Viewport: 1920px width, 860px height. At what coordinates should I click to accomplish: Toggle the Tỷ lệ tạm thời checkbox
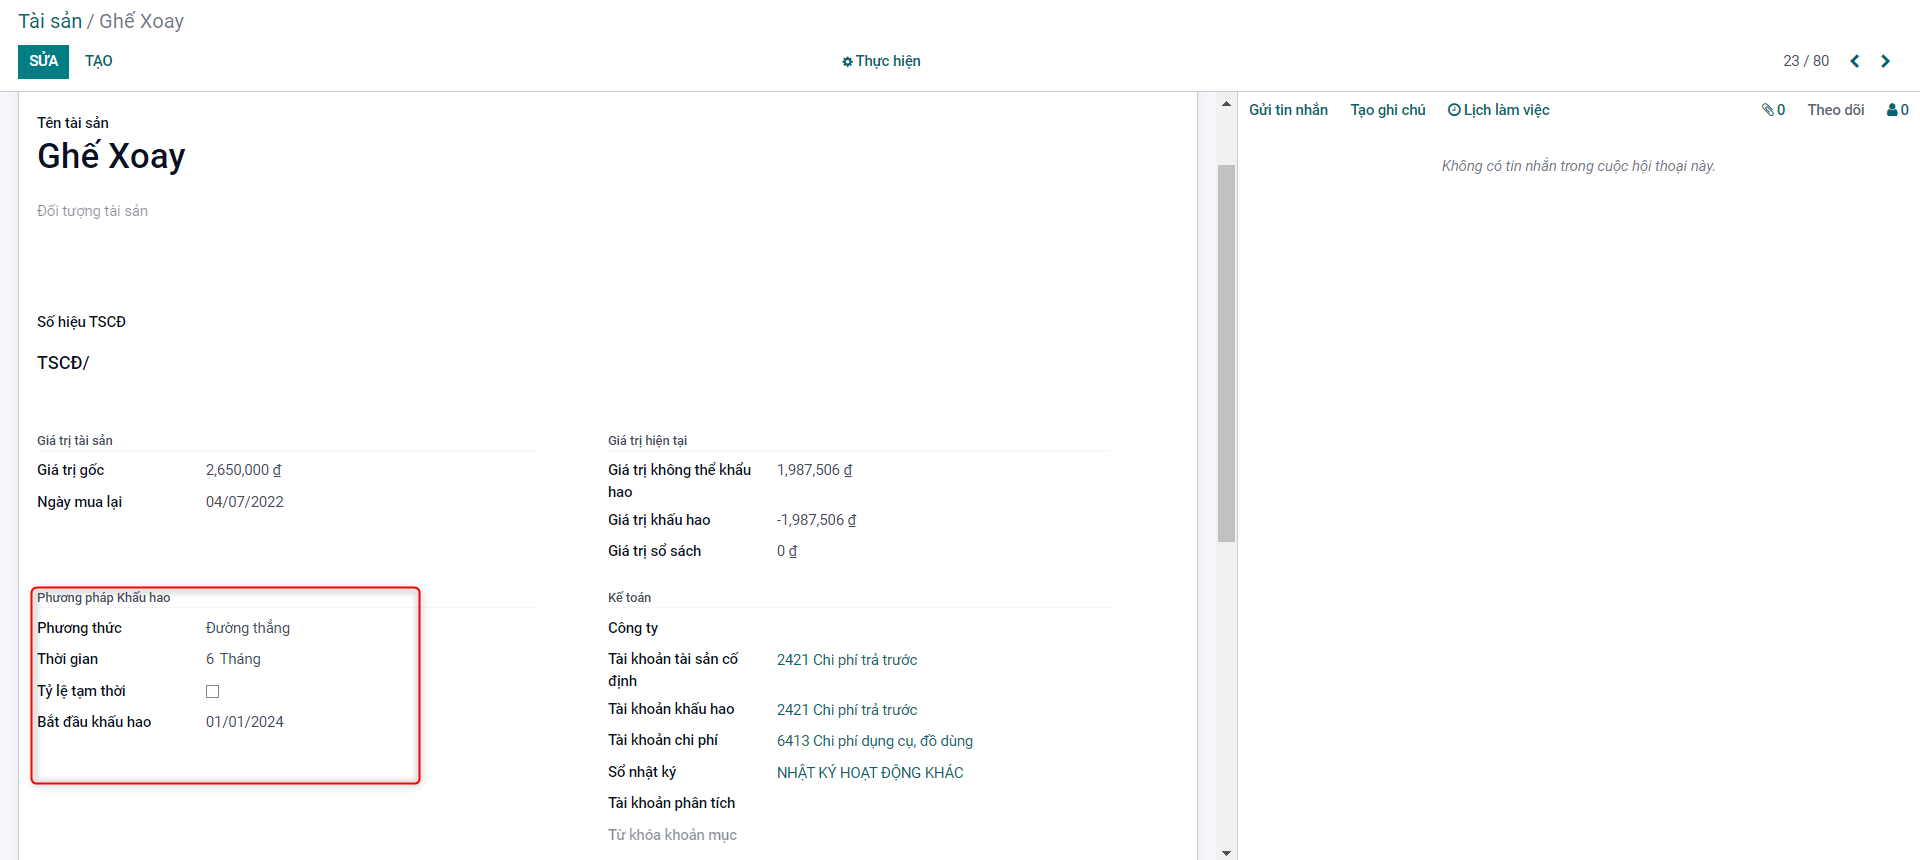tap(212, 691)
